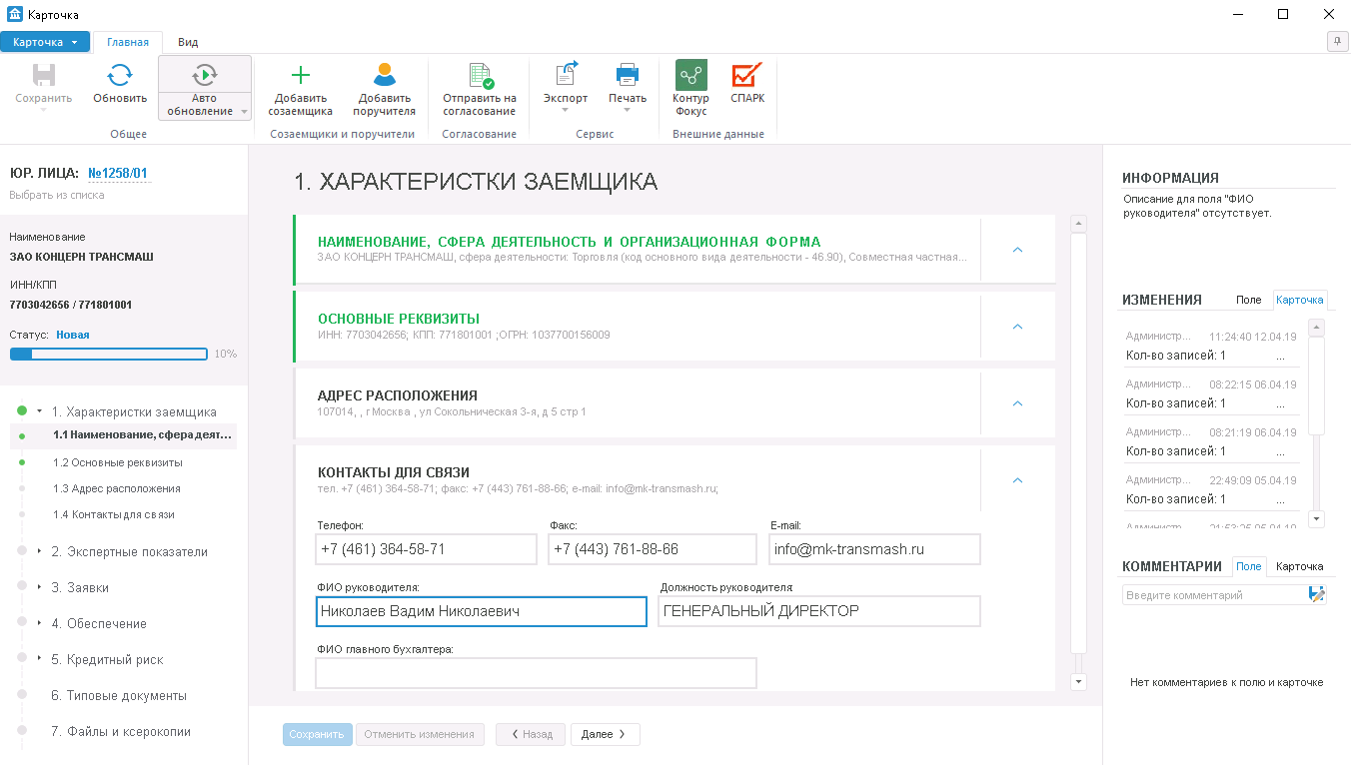This screenshot has height=765, width=1351.
Task: Click the Печать printer icon
Action: (x=627, y=72)
